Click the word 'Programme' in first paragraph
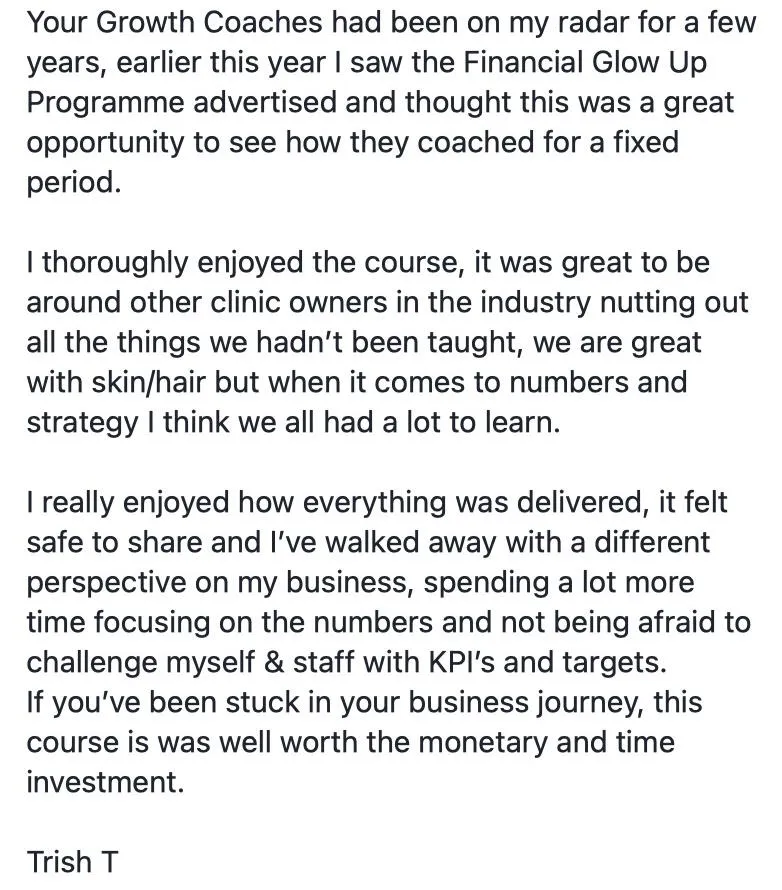Viewport: 782px width, 890px height. coord(106,103)
